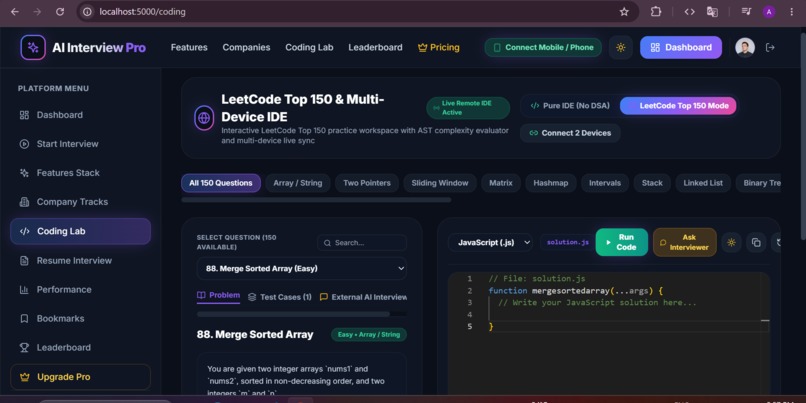The height and width of the screenshot is (403, 806).
Task: Filter by Stack category
Action: click(x=652, y=183)
